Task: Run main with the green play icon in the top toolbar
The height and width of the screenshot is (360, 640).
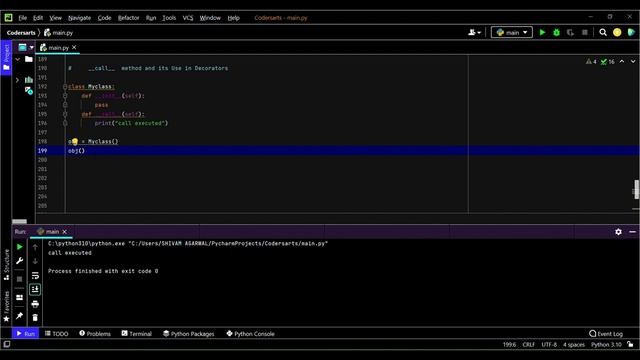Action: click(542, 32)
